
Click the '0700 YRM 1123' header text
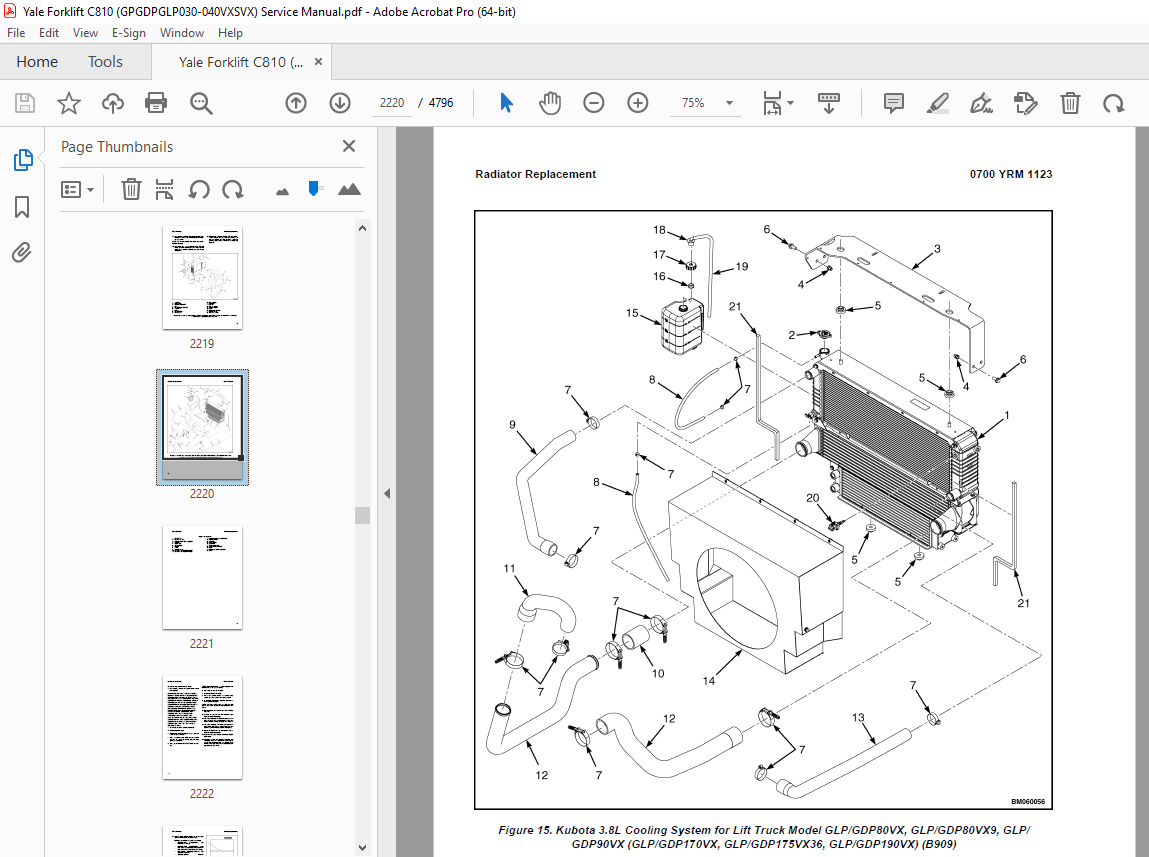pos(1011,174)
